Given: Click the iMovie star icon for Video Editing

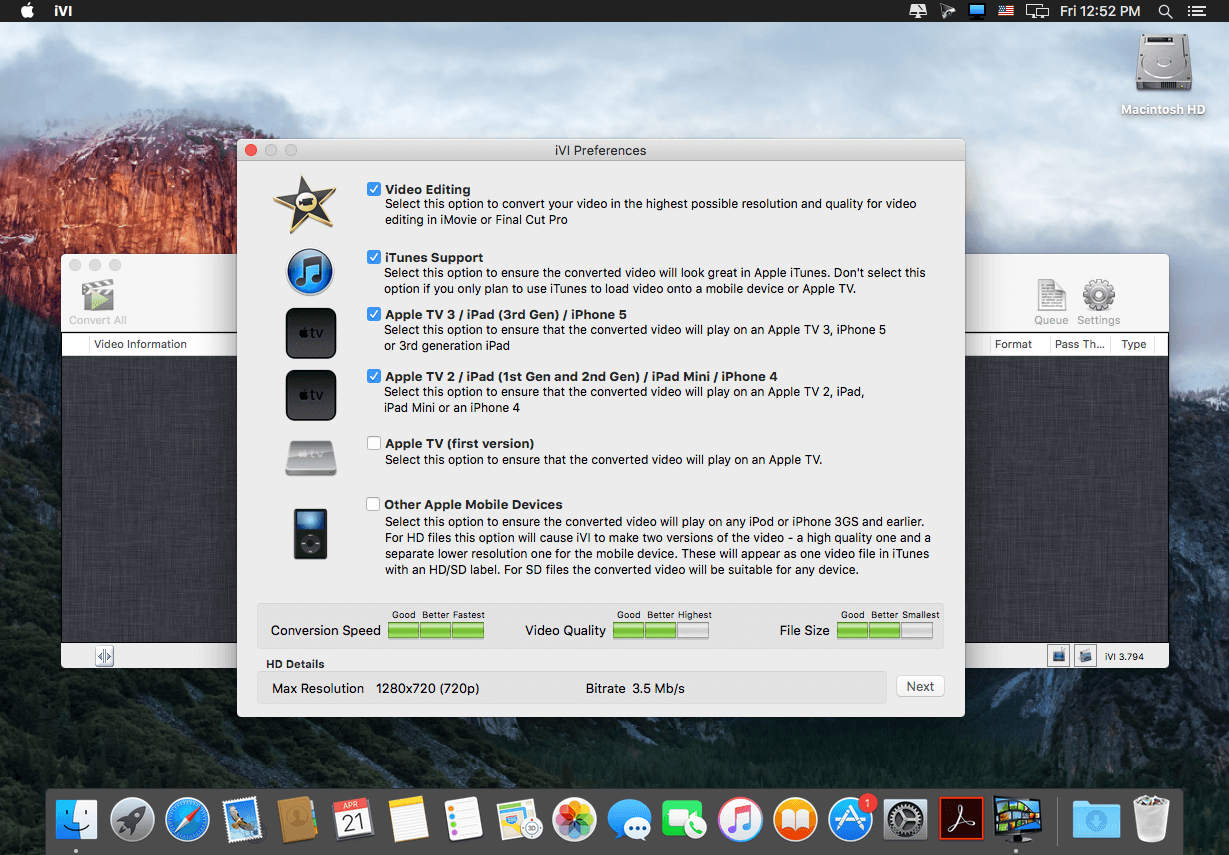Looking at the screenshot, I should point(305,204).
